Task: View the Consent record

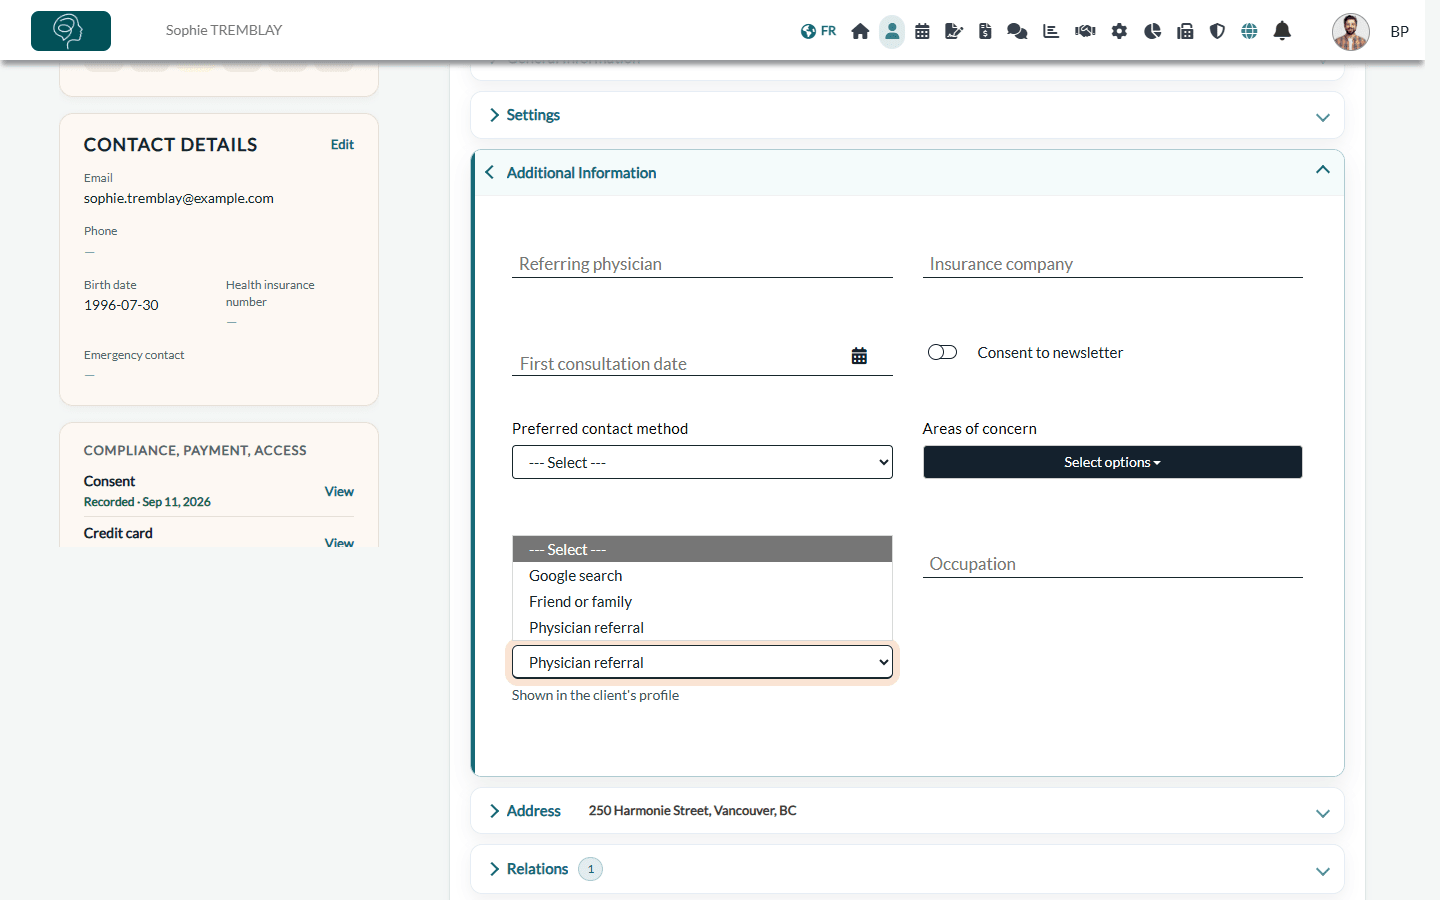Action: (x=339, y=491)
